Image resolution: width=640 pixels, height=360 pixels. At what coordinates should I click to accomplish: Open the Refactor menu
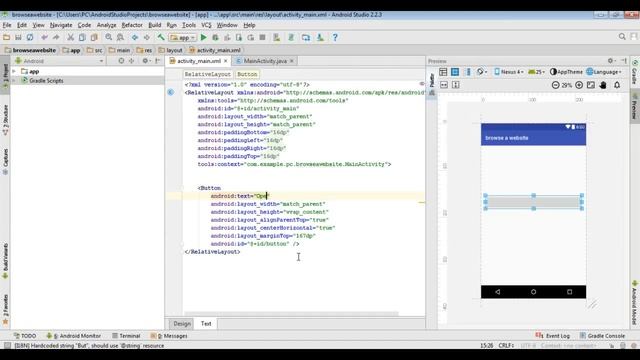point(132,25)
